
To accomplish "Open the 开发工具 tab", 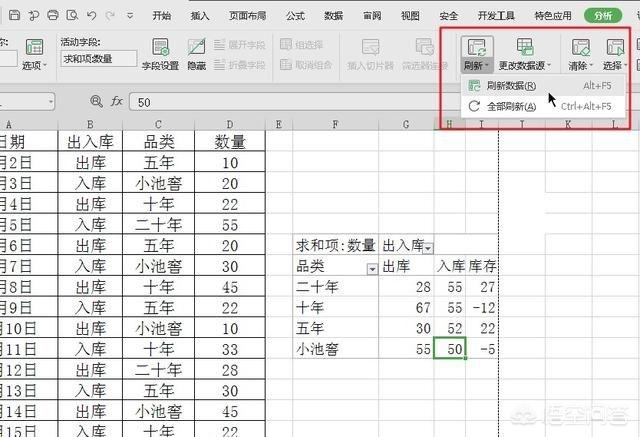I will point(496,16).
